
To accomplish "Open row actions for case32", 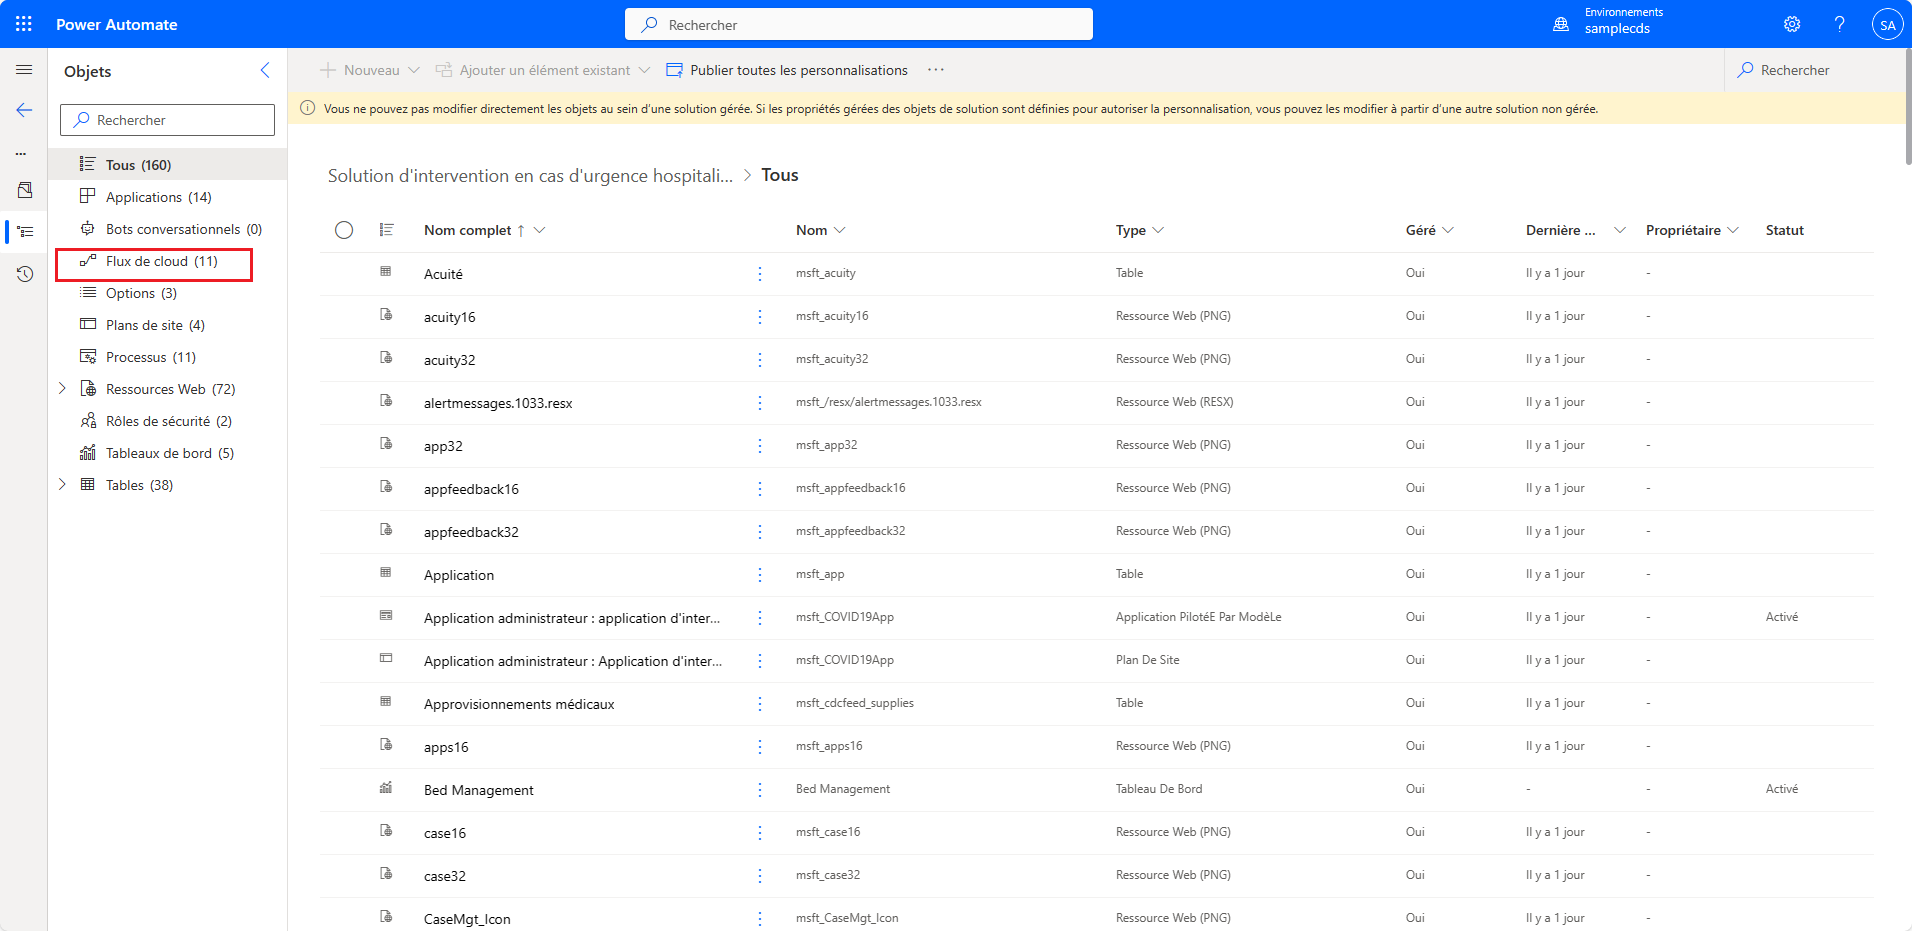I will pos(760,876).
